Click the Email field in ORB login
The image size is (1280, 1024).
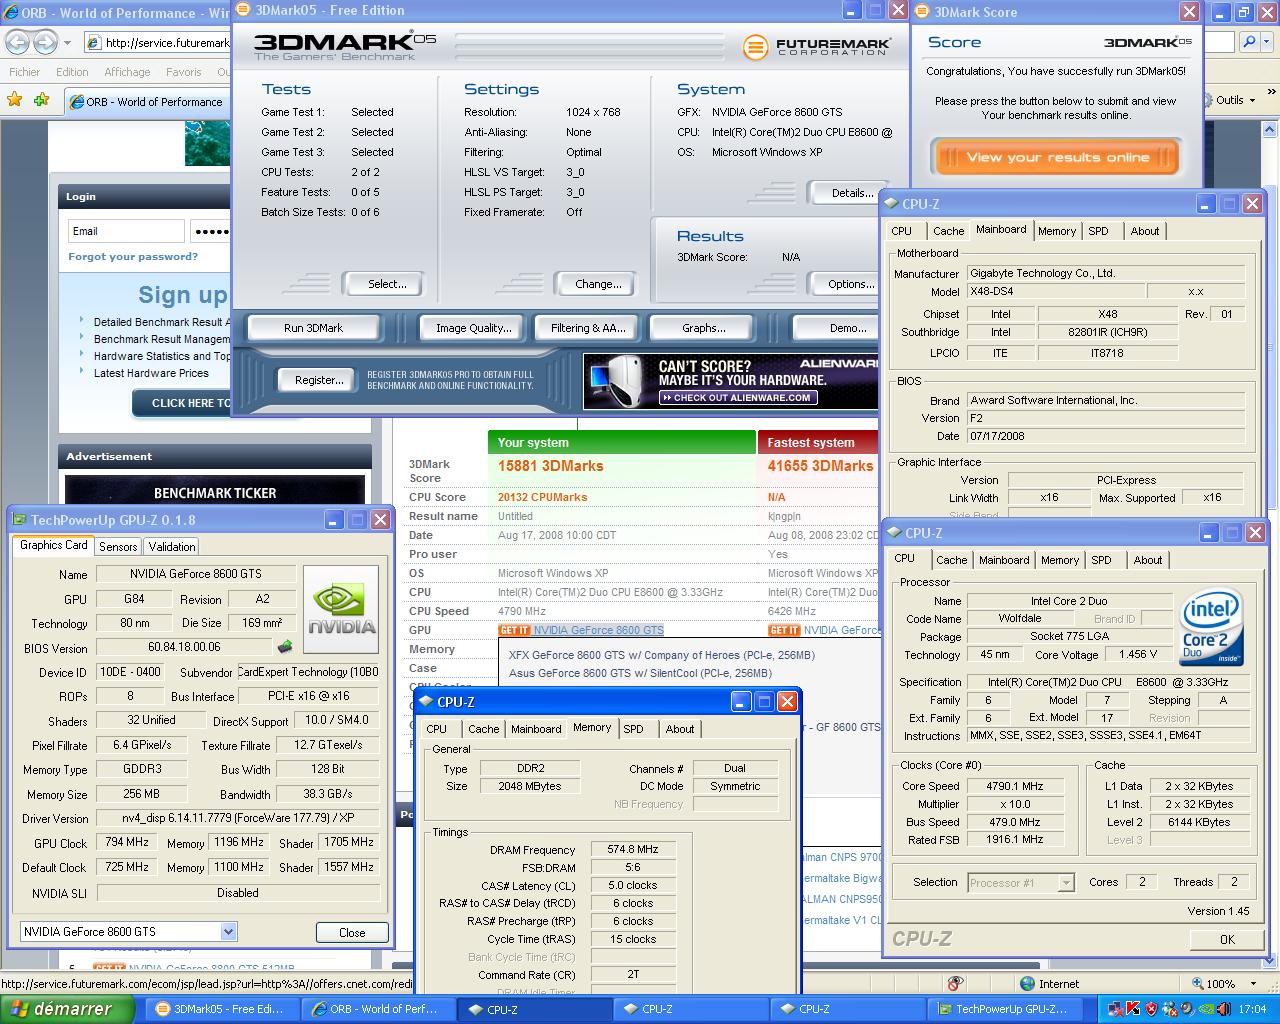(126, 231)
